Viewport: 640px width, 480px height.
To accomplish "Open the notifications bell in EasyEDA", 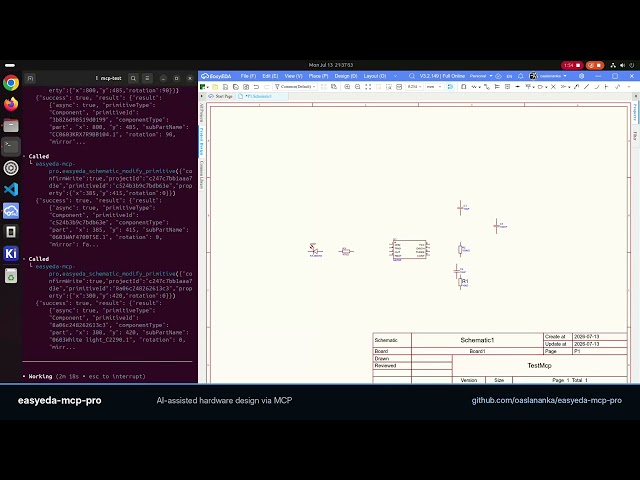I will click(520, 76).
